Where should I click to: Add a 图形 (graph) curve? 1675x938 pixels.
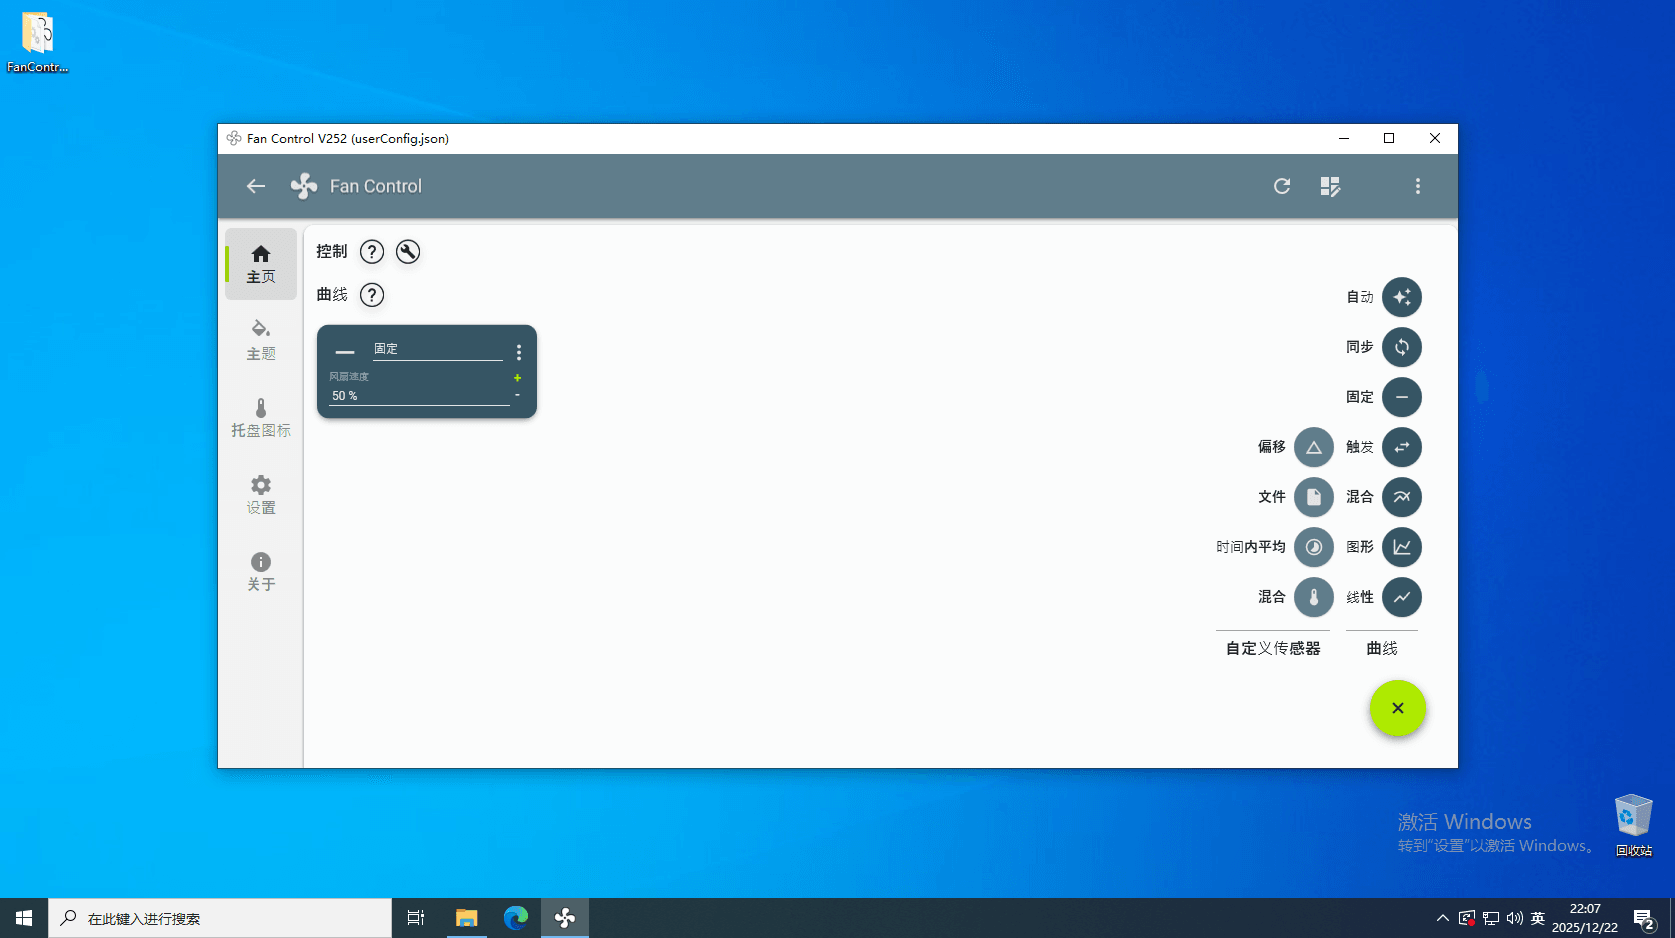point(1401,547)
